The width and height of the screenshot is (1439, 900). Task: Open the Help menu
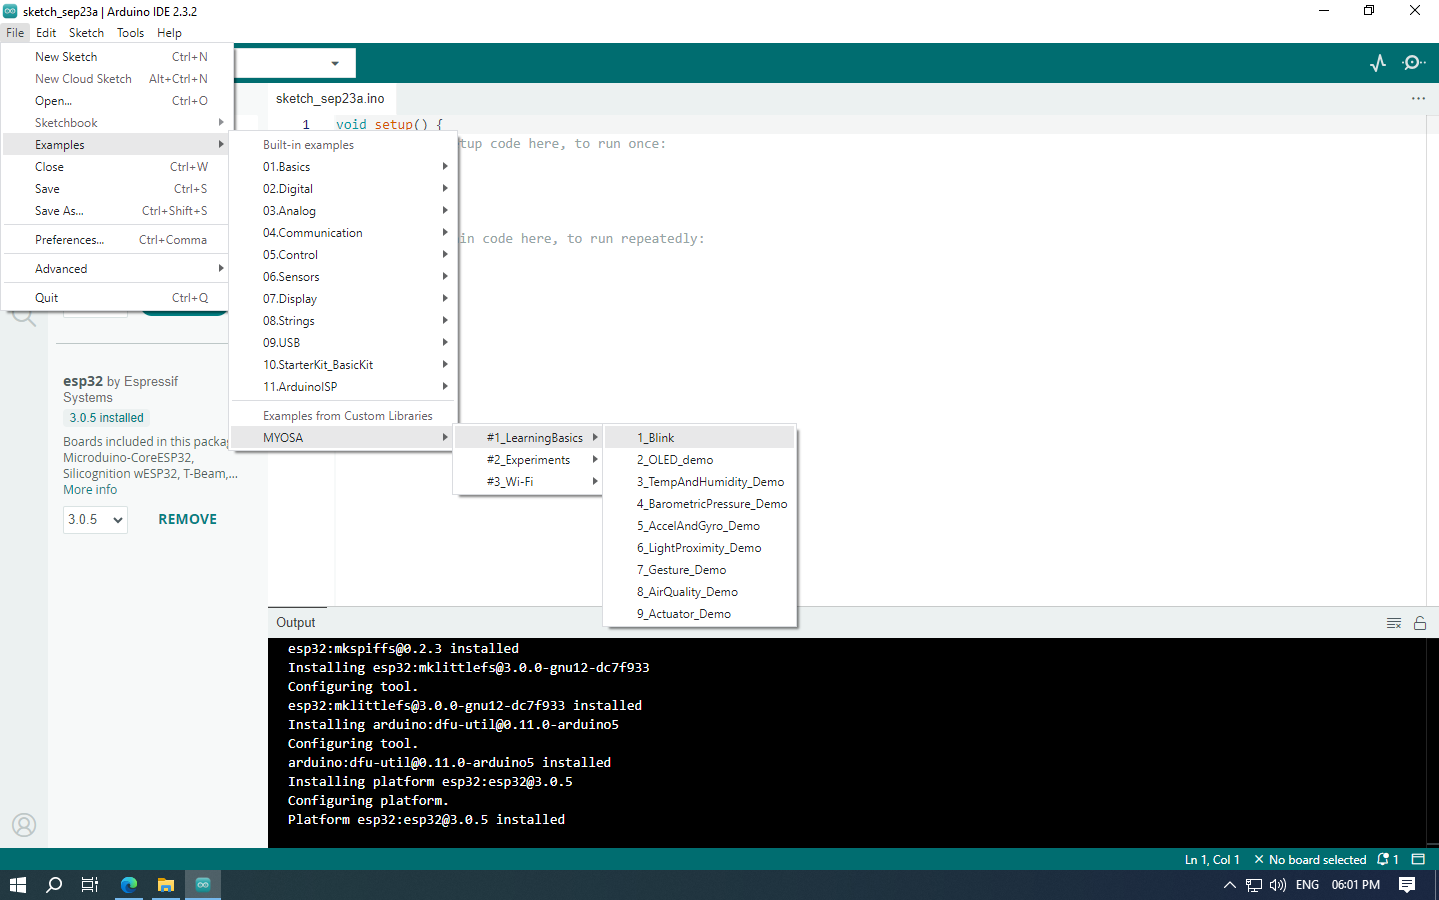169,33
